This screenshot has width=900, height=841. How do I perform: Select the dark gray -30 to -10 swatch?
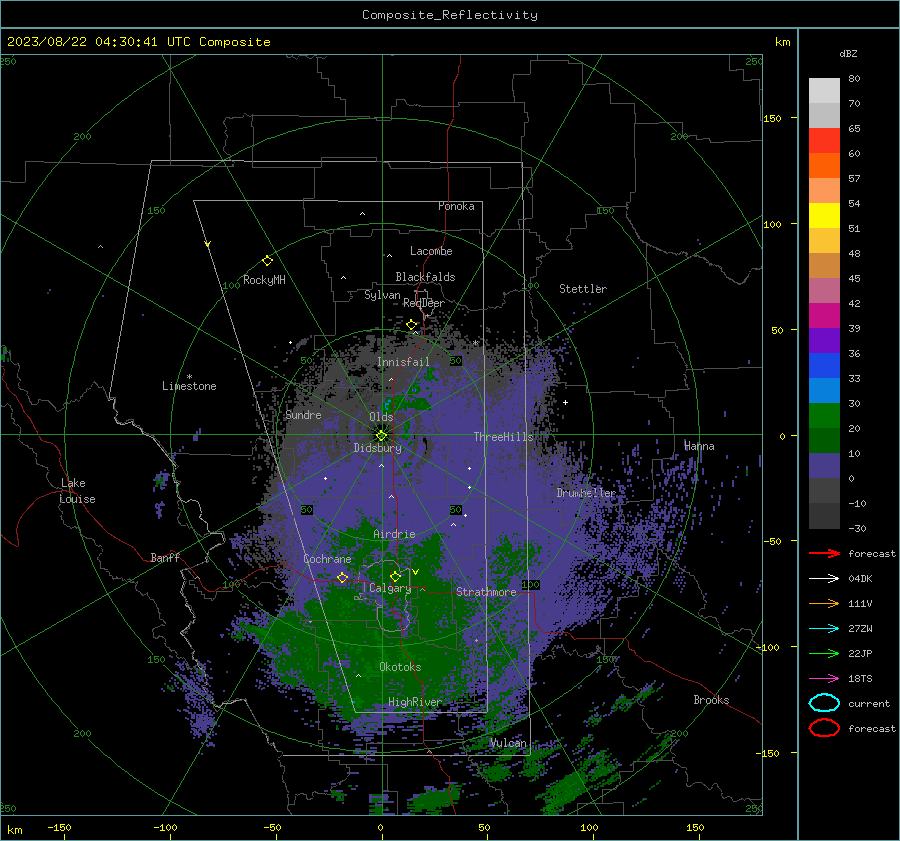824,515
